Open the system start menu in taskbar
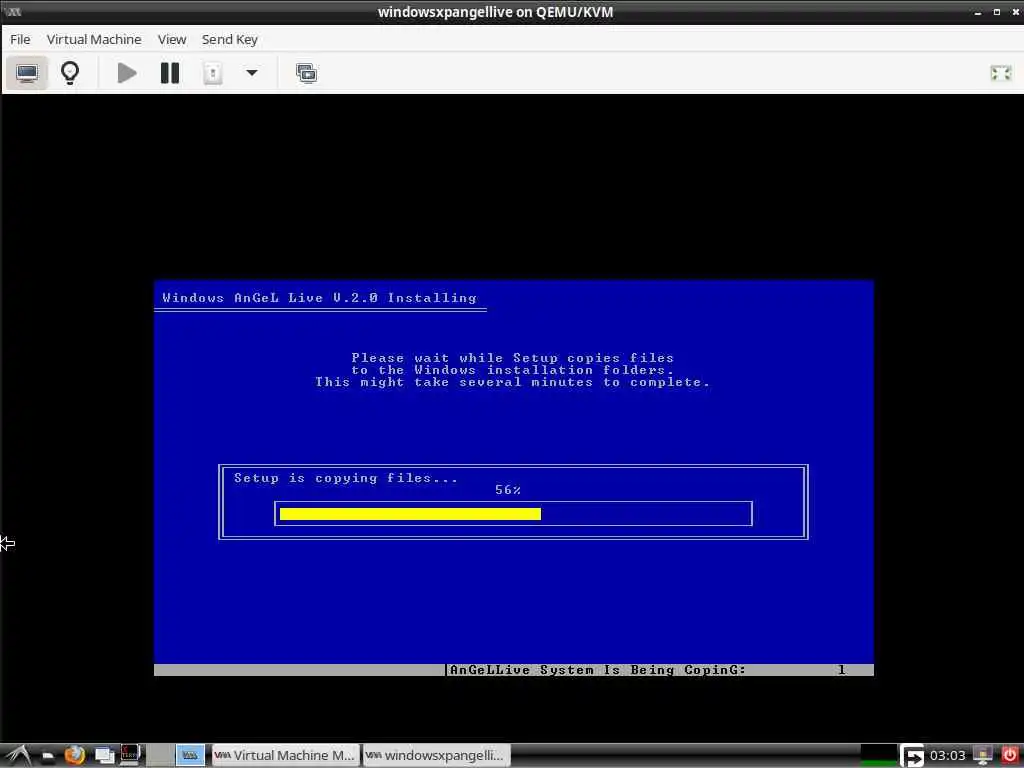This screenshot has width=1024, height=768. click(x=17, y=756)
